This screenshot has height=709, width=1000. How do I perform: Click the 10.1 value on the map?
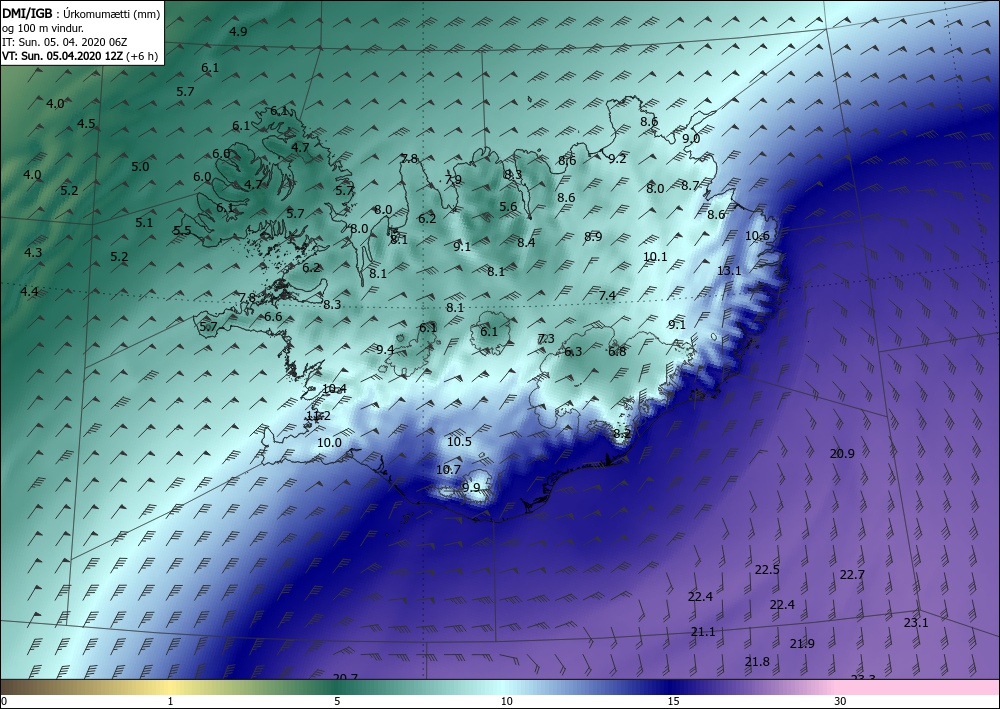tap(655, 256)
